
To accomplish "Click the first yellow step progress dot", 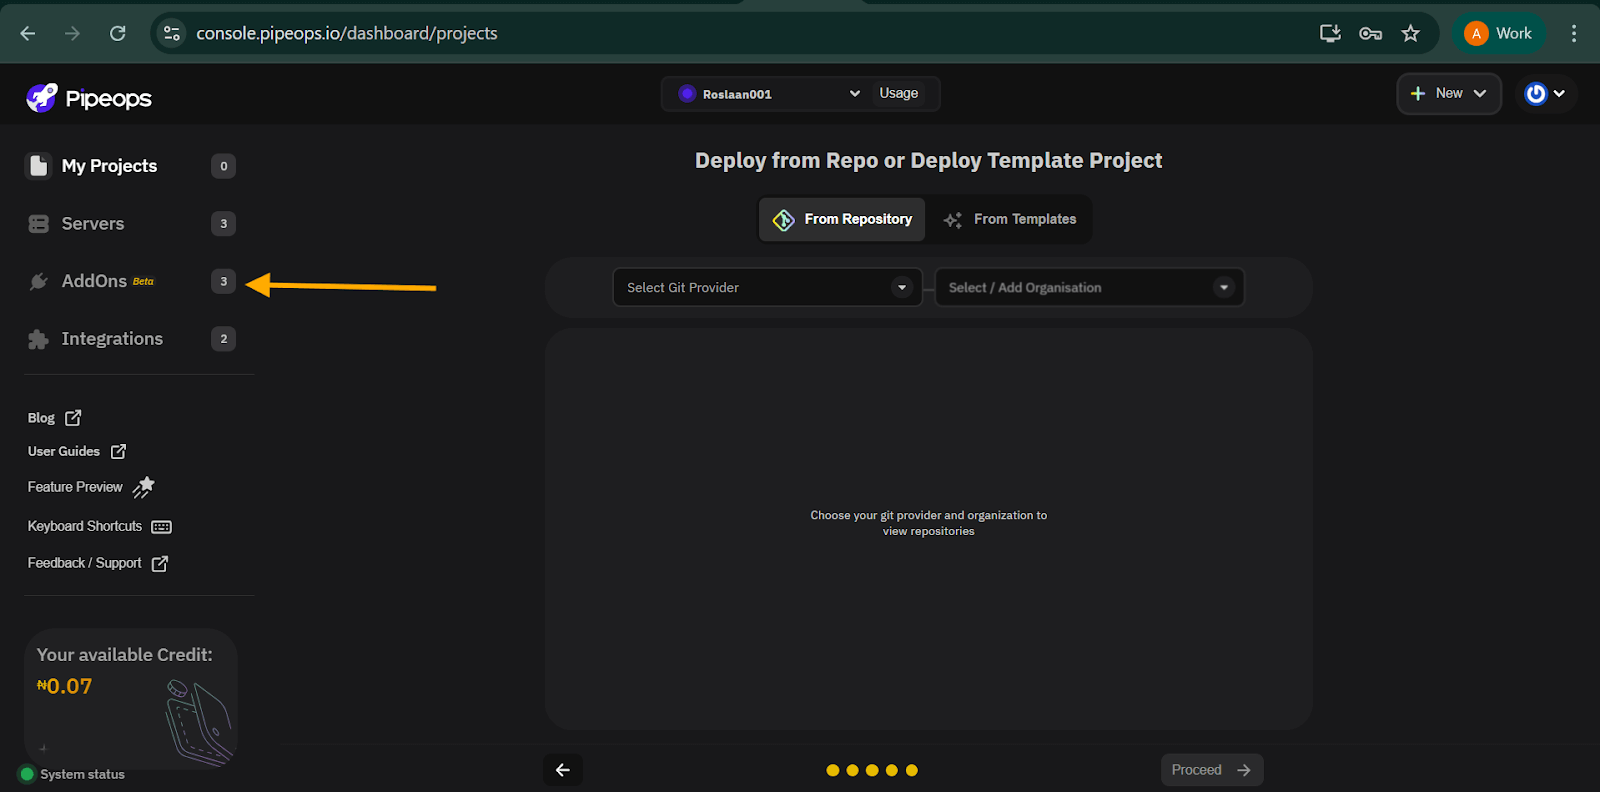I will (x=833, y=770).
